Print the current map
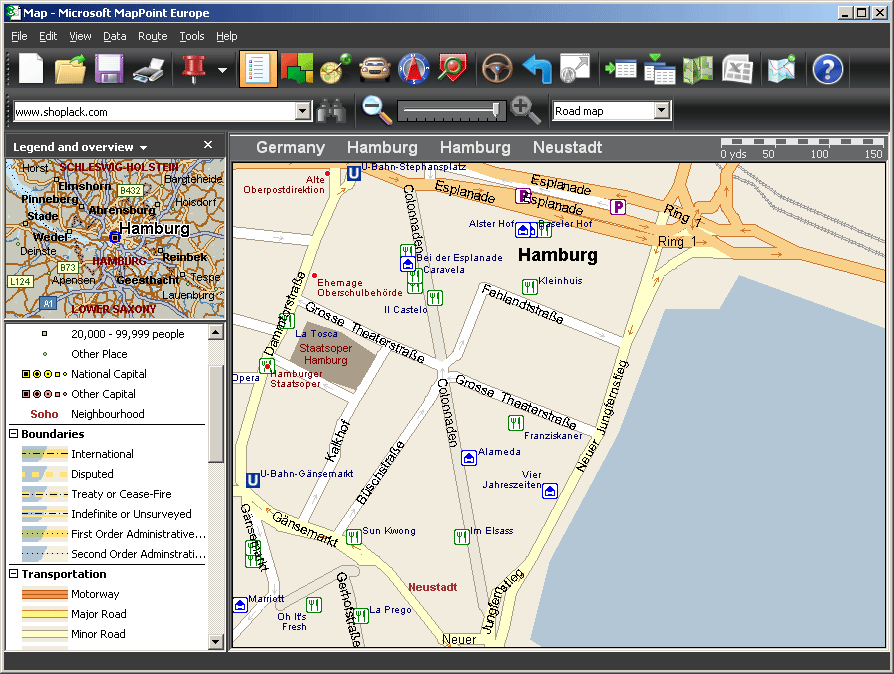The width and height of the screenshot is (894, 674). 148,70
